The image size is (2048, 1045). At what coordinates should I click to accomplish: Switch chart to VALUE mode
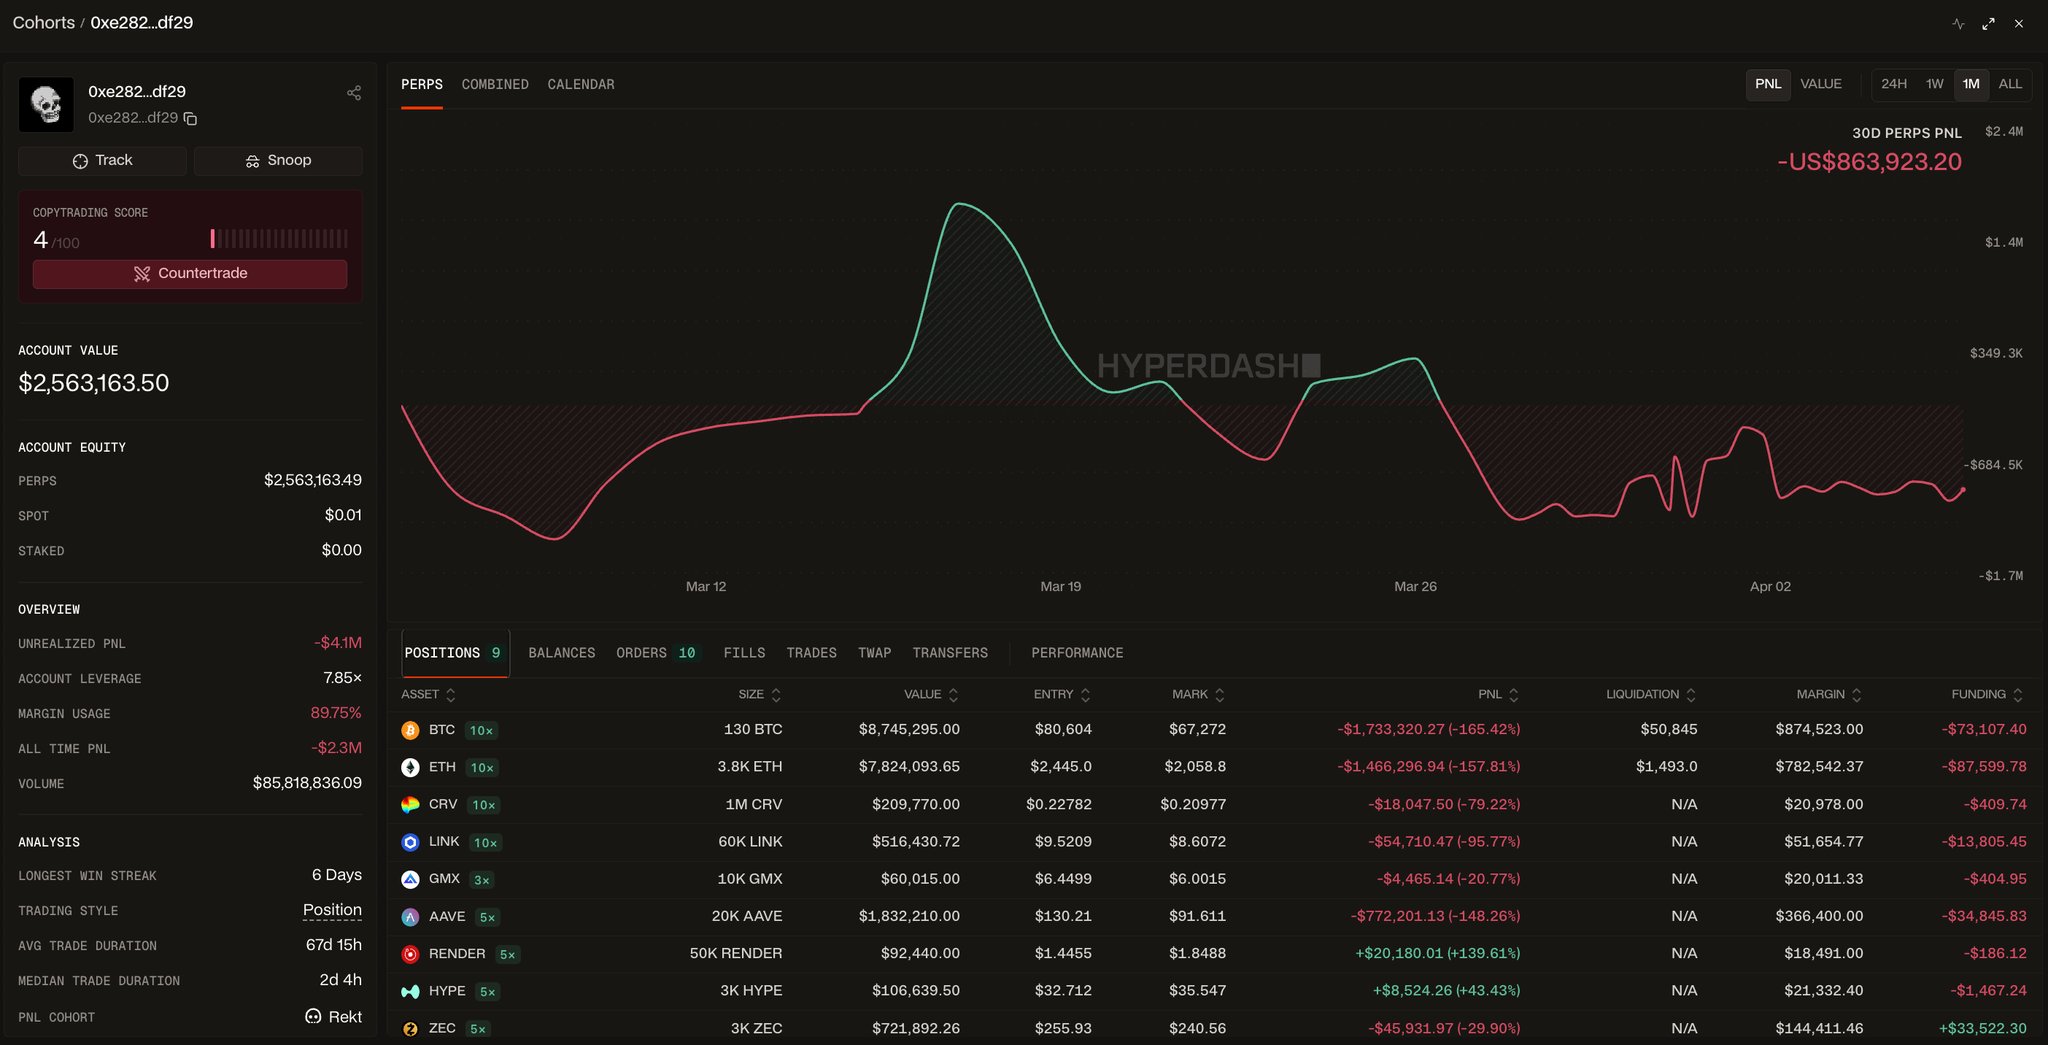(x=1820, y=84)
